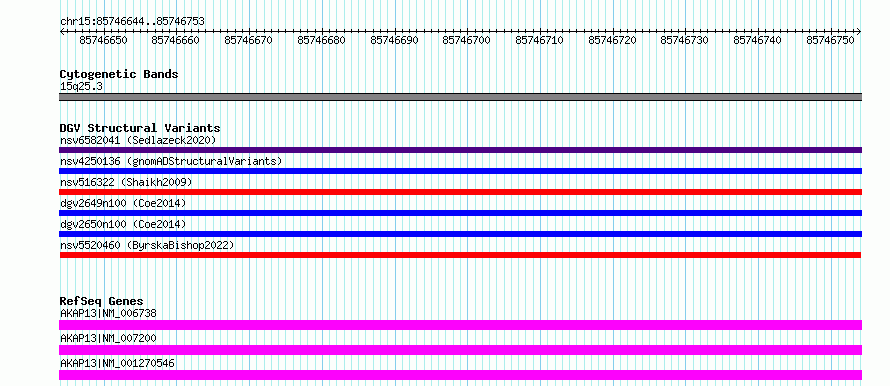Click the nsv4250136 (gnomADStructuralVariants) label
This screenshot has width=890, height=386.
pos(171,161)
